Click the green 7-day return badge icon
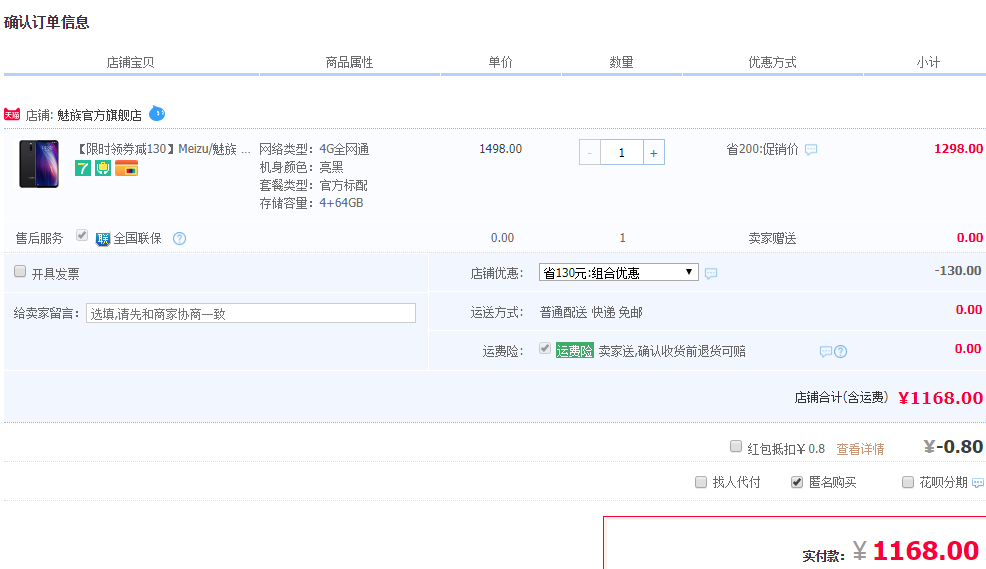Screen dimensions: 986x569 tap(83, 168)
